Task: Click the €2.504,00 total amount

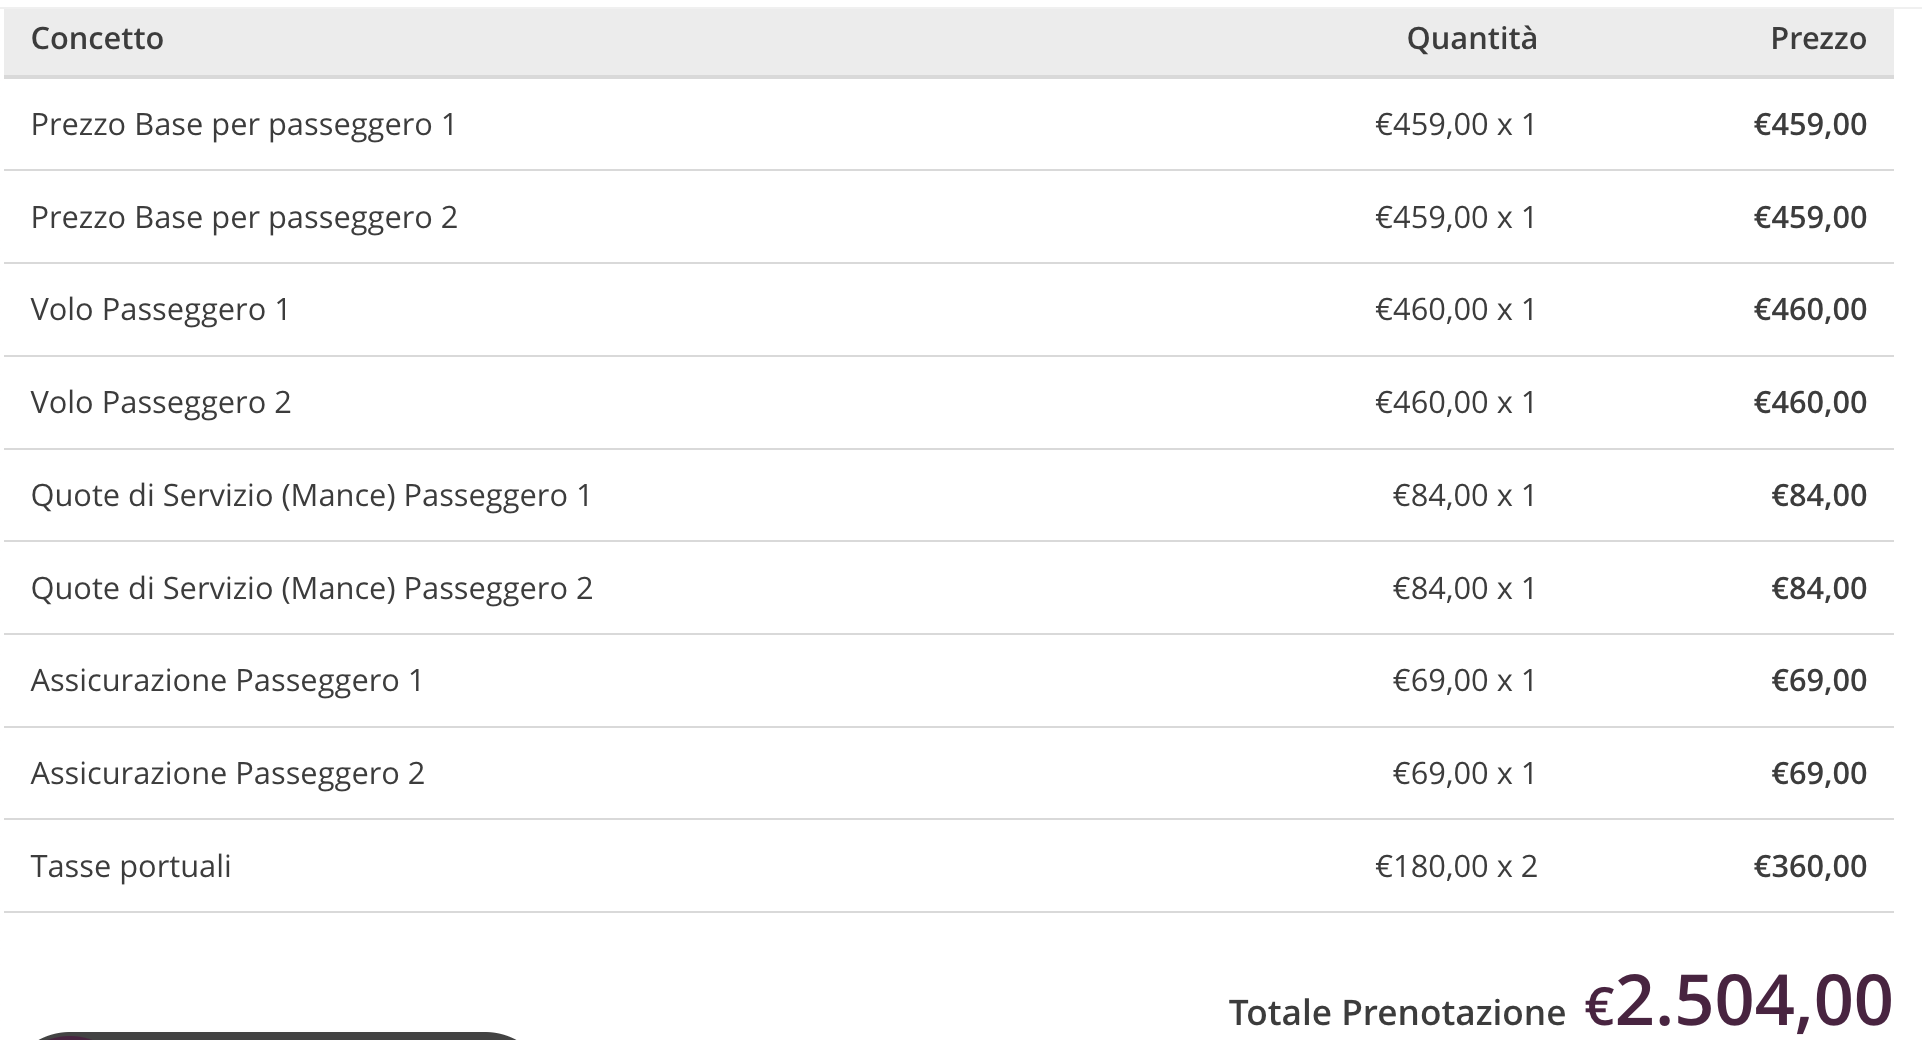Action: (1738, 1001)
